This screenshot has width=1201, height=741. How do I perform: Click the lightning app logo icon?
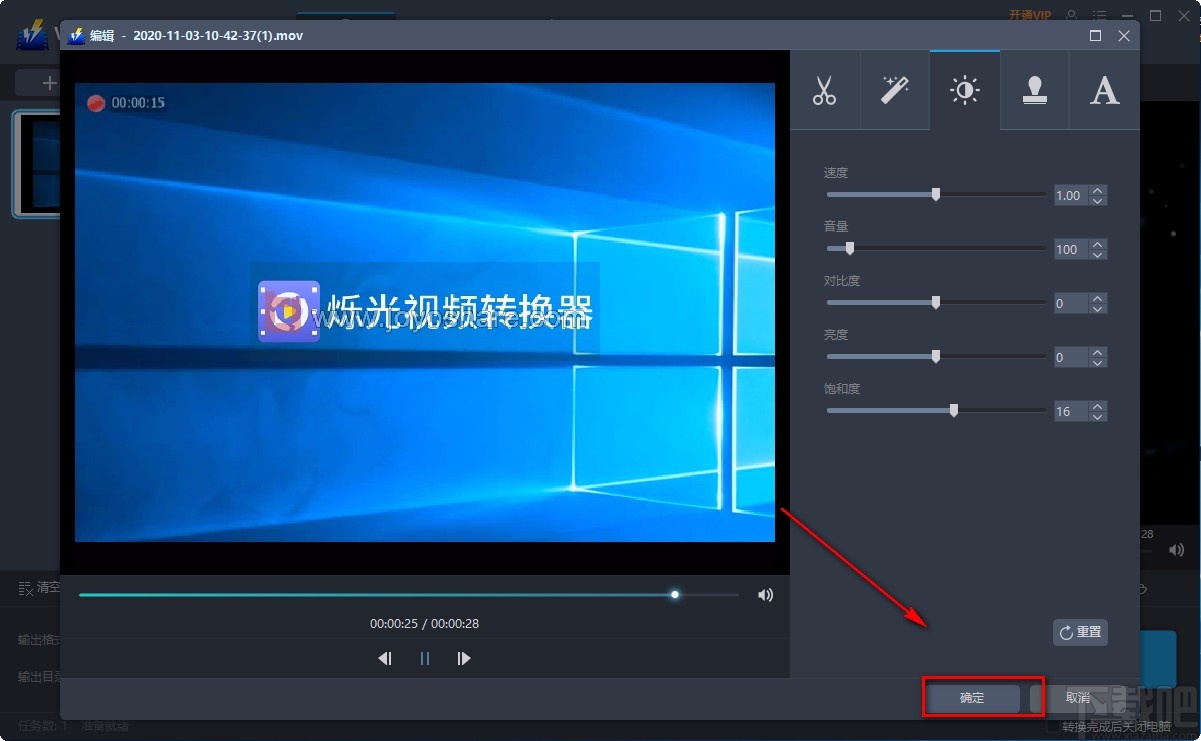click(x=30, y=31)
